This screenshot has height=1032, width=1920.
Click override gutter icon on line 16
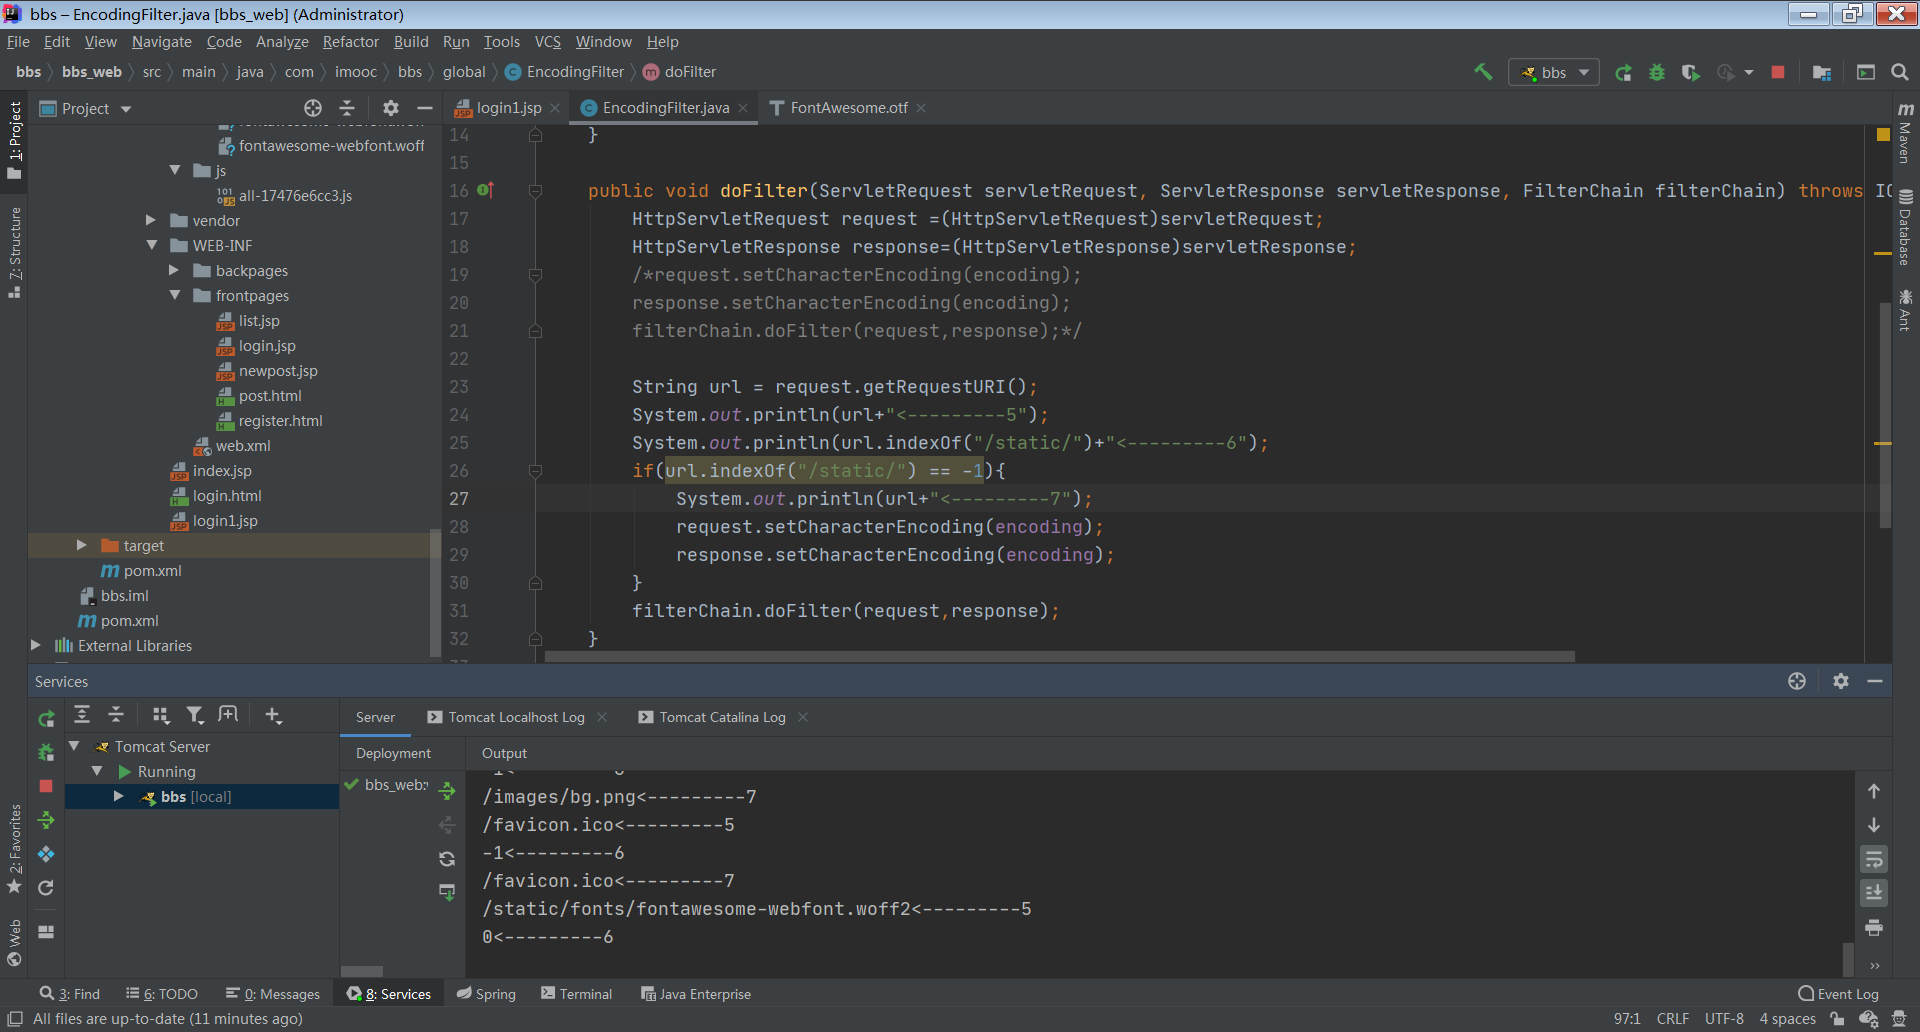tap(485, 190)
